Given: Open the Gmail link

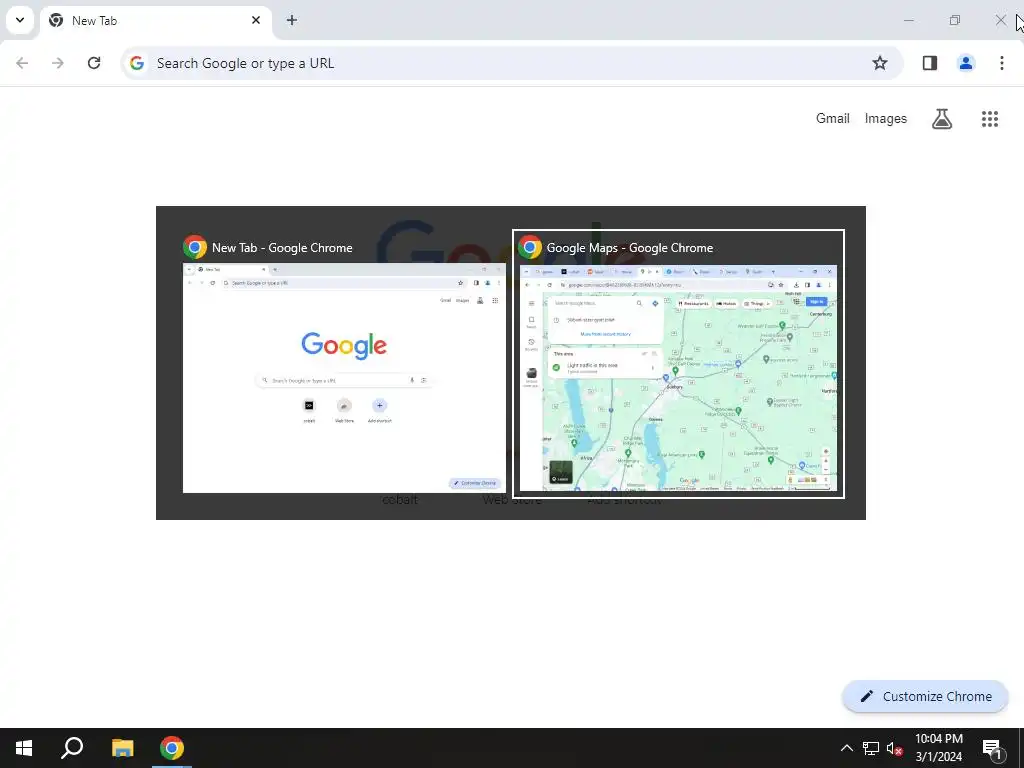Looking at the screenshot, I should pos(833,118).
